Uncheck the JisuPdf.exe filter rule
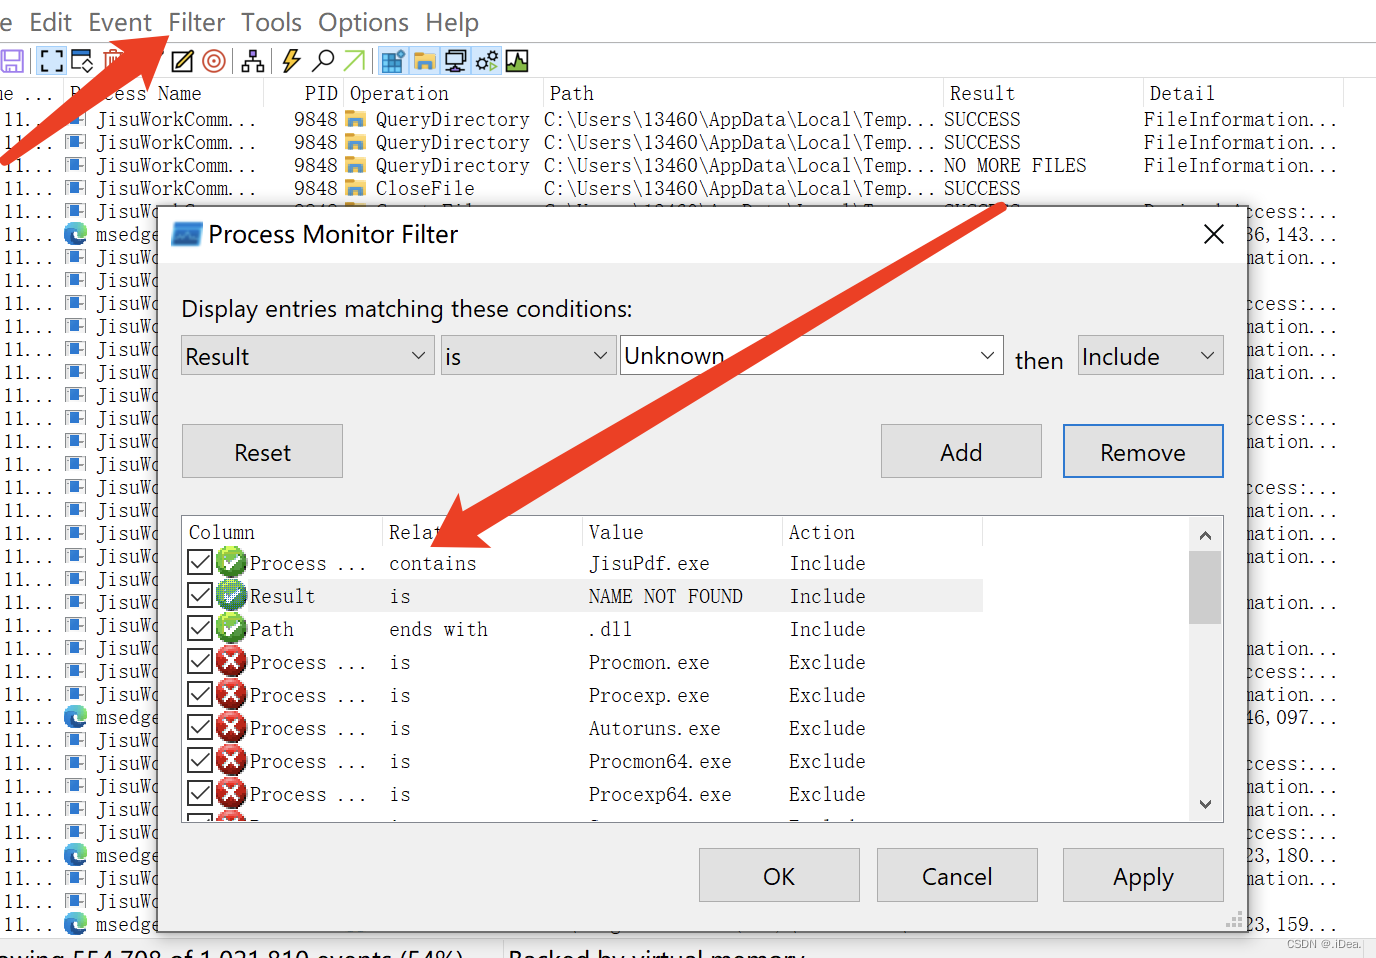This screenshot has width=1376, height=958. click(x=200, y=562)
